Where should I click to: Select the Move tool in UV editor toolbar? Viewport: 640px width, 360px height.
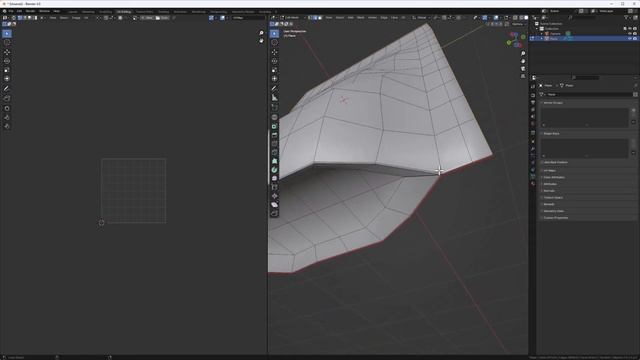click(x=7, y=52)
